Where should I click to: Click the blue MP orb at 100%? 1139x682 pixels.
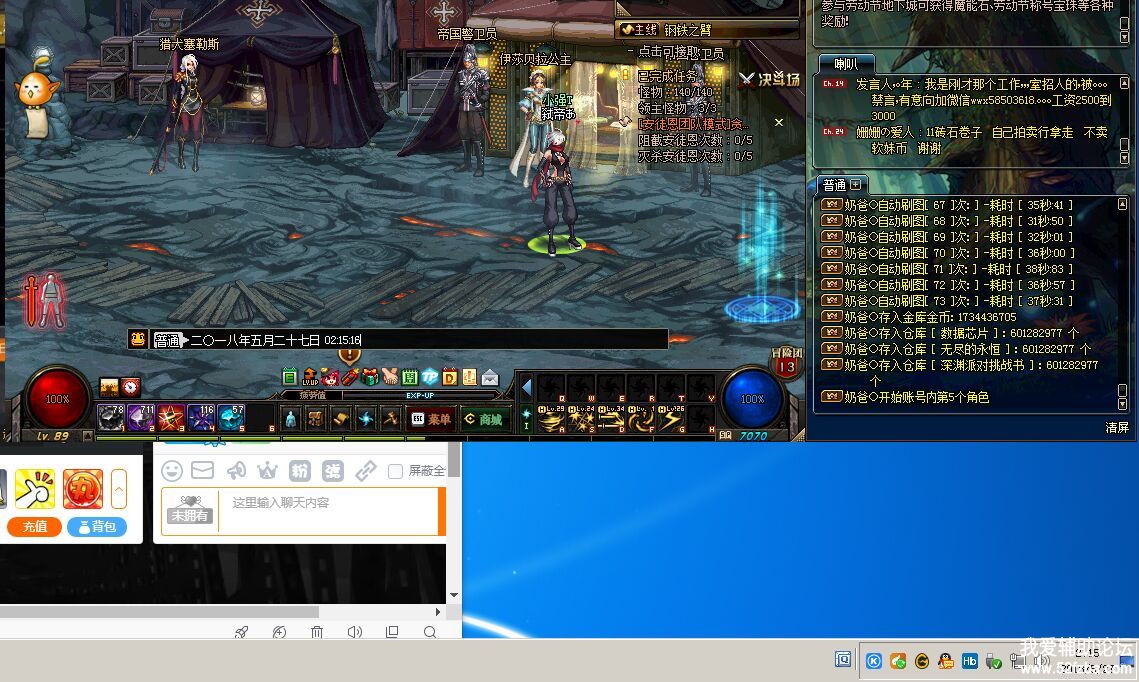pyautogui.click(x=753, y=399)
